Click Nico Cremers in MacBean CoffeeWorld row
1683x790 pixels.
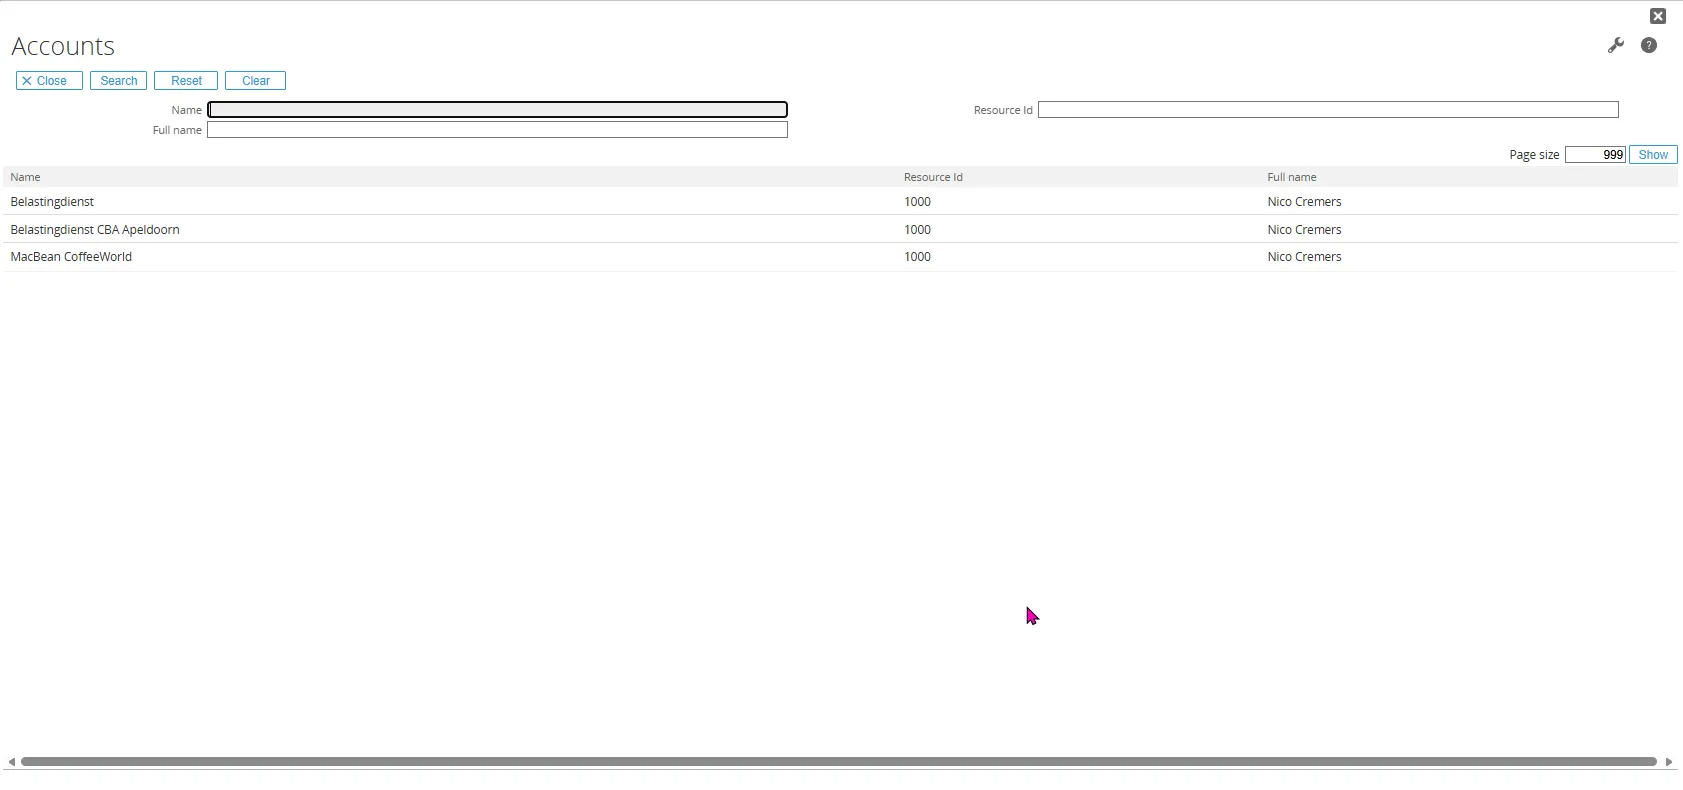point(1304,257)
